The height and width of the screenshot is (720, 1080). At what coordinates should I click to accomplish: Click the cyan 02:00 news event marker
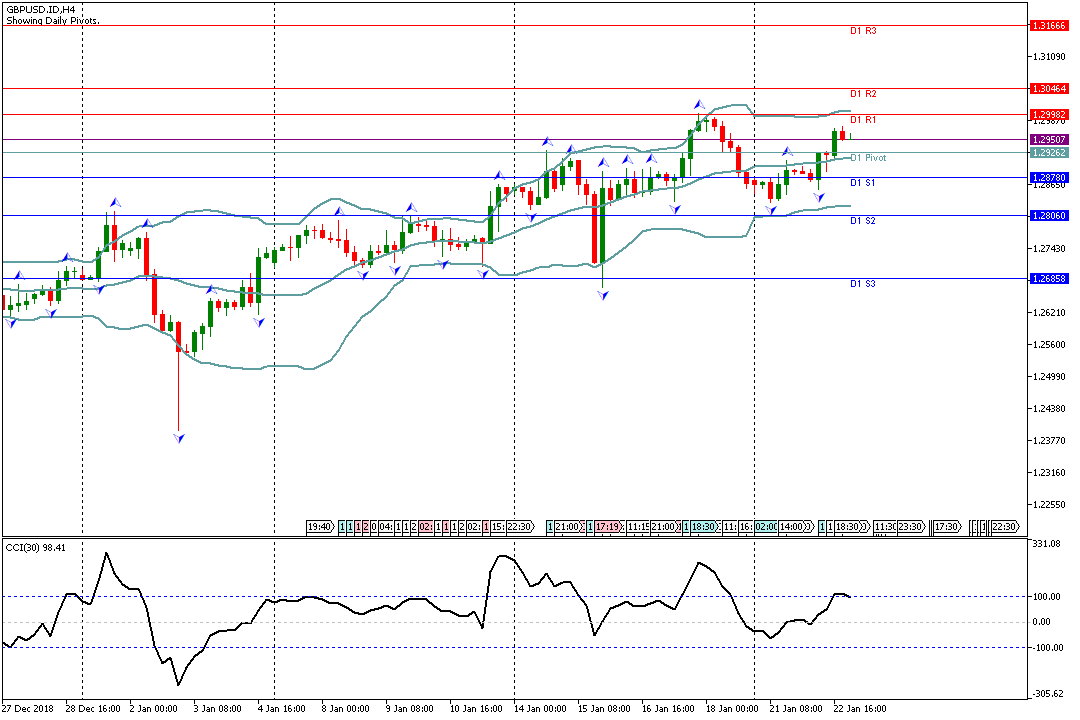pos(766,526)
